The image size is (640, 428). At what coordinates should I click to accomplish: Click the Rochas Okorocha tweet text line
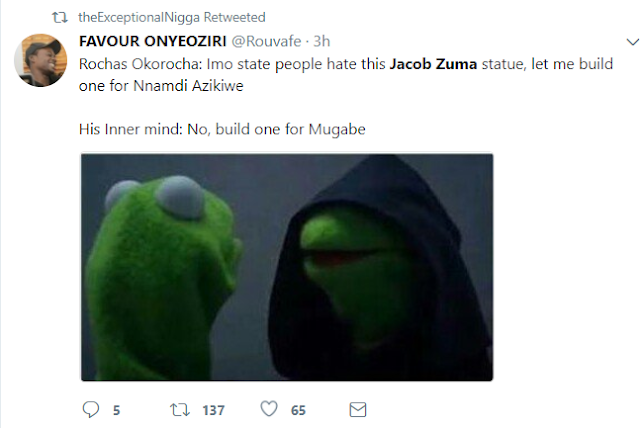pyautogui.click(x=346, y=64)
